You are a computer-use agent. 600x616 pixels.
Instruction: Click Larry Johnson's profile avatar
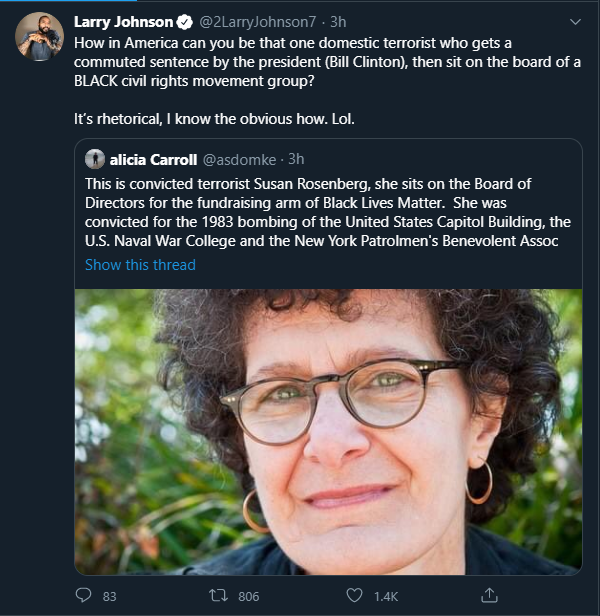(x=39, y=38)
